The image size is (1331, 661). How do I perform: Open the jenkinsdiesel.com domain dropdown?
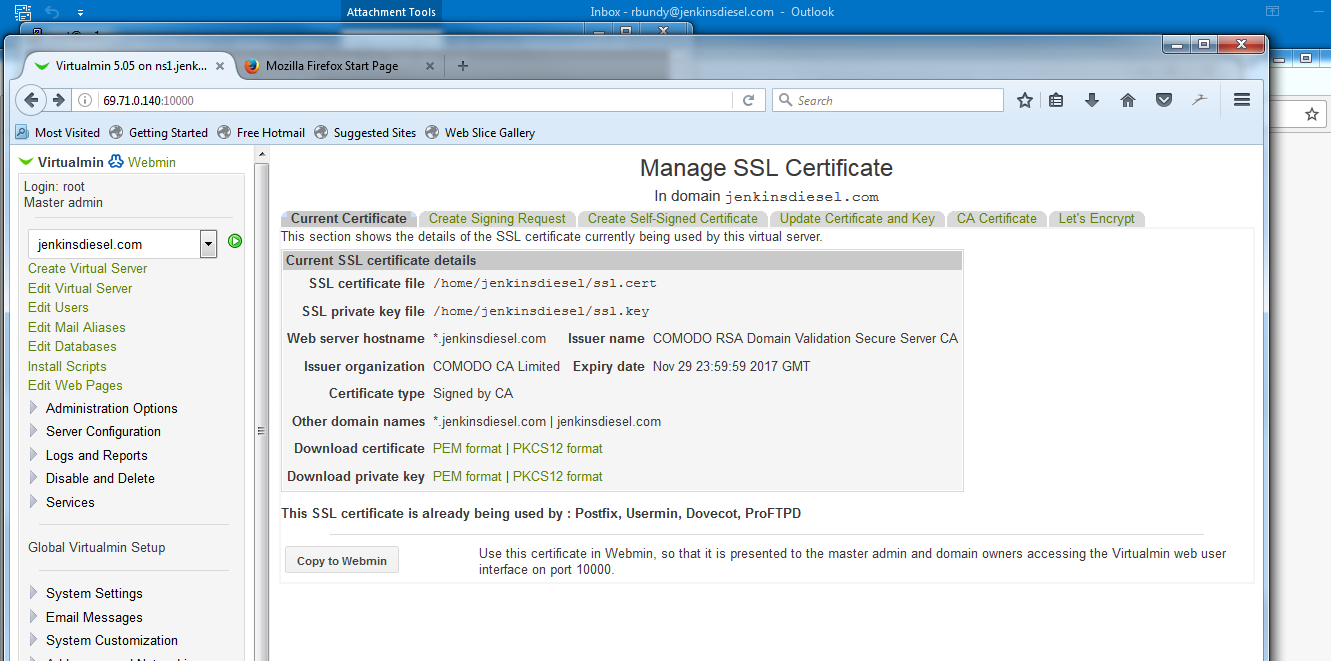point(209,244)
